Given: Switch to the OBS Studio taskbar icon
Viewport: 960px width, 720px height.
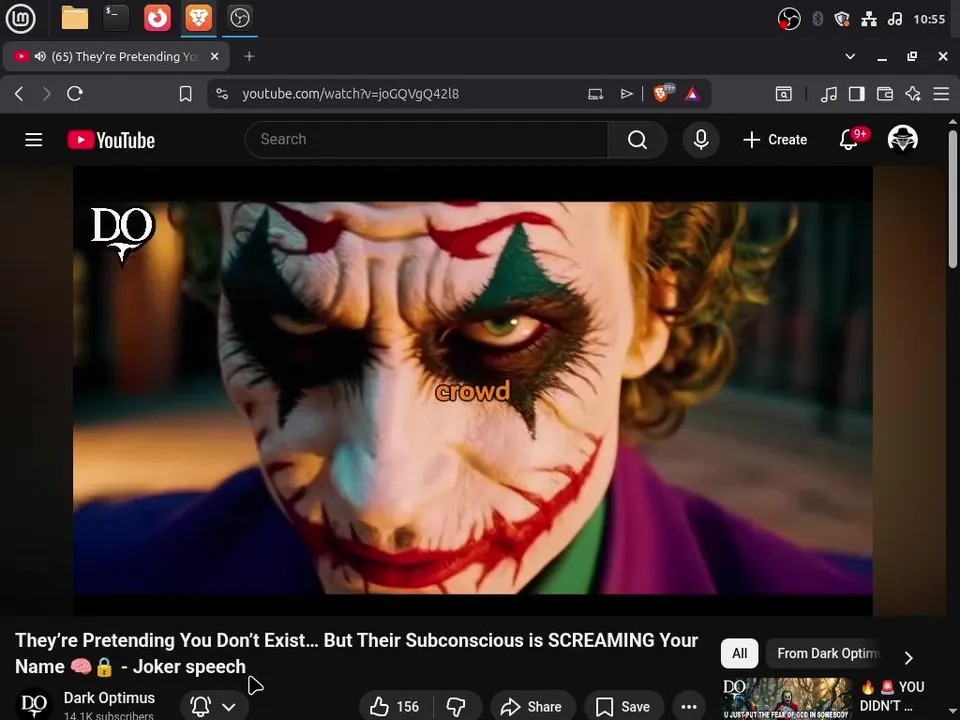Looking at the screenshot, I should click(239, 18).
